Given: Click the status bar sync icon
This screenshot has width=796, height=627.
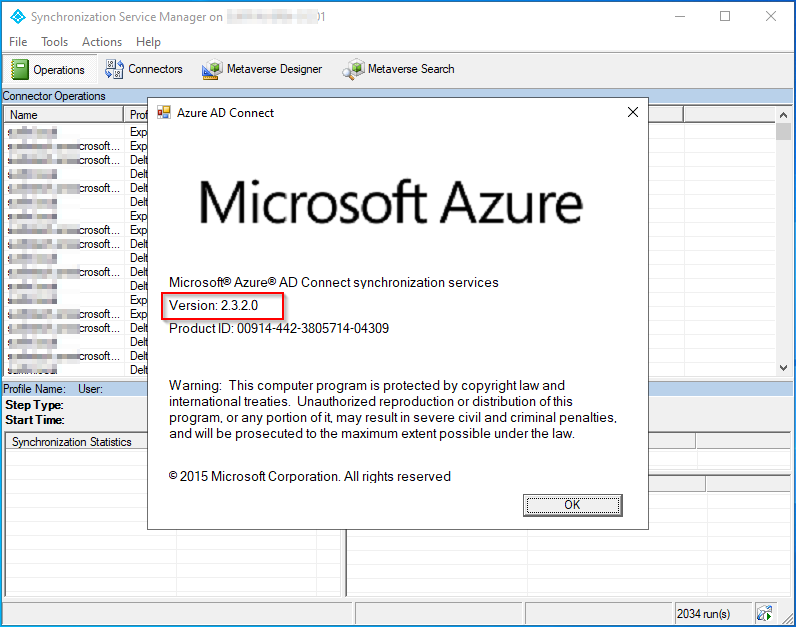Looking at the screenshot, I should (765, 613).
